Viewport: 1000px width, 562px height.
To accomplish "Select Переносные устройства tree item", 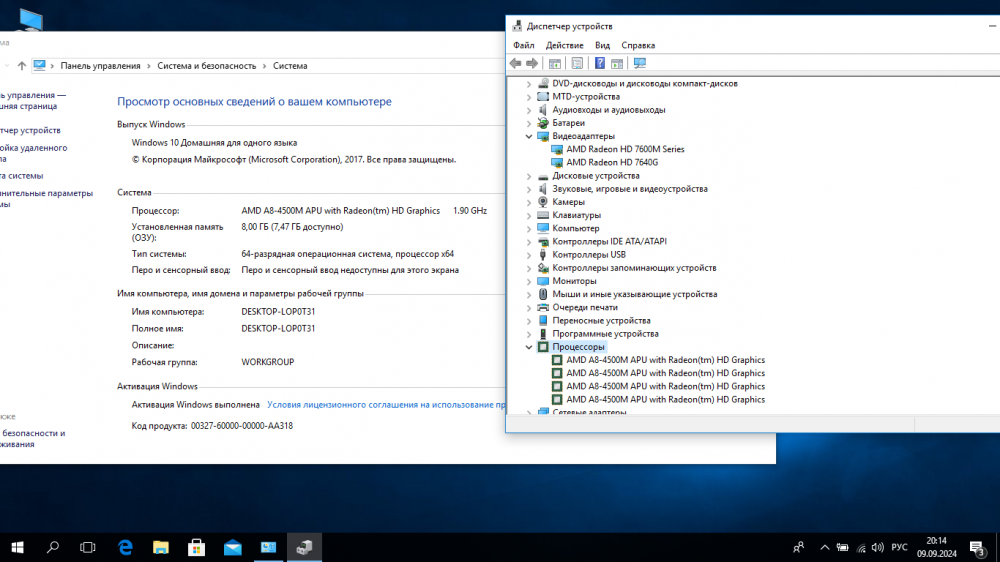I will (x=601, y=321).
